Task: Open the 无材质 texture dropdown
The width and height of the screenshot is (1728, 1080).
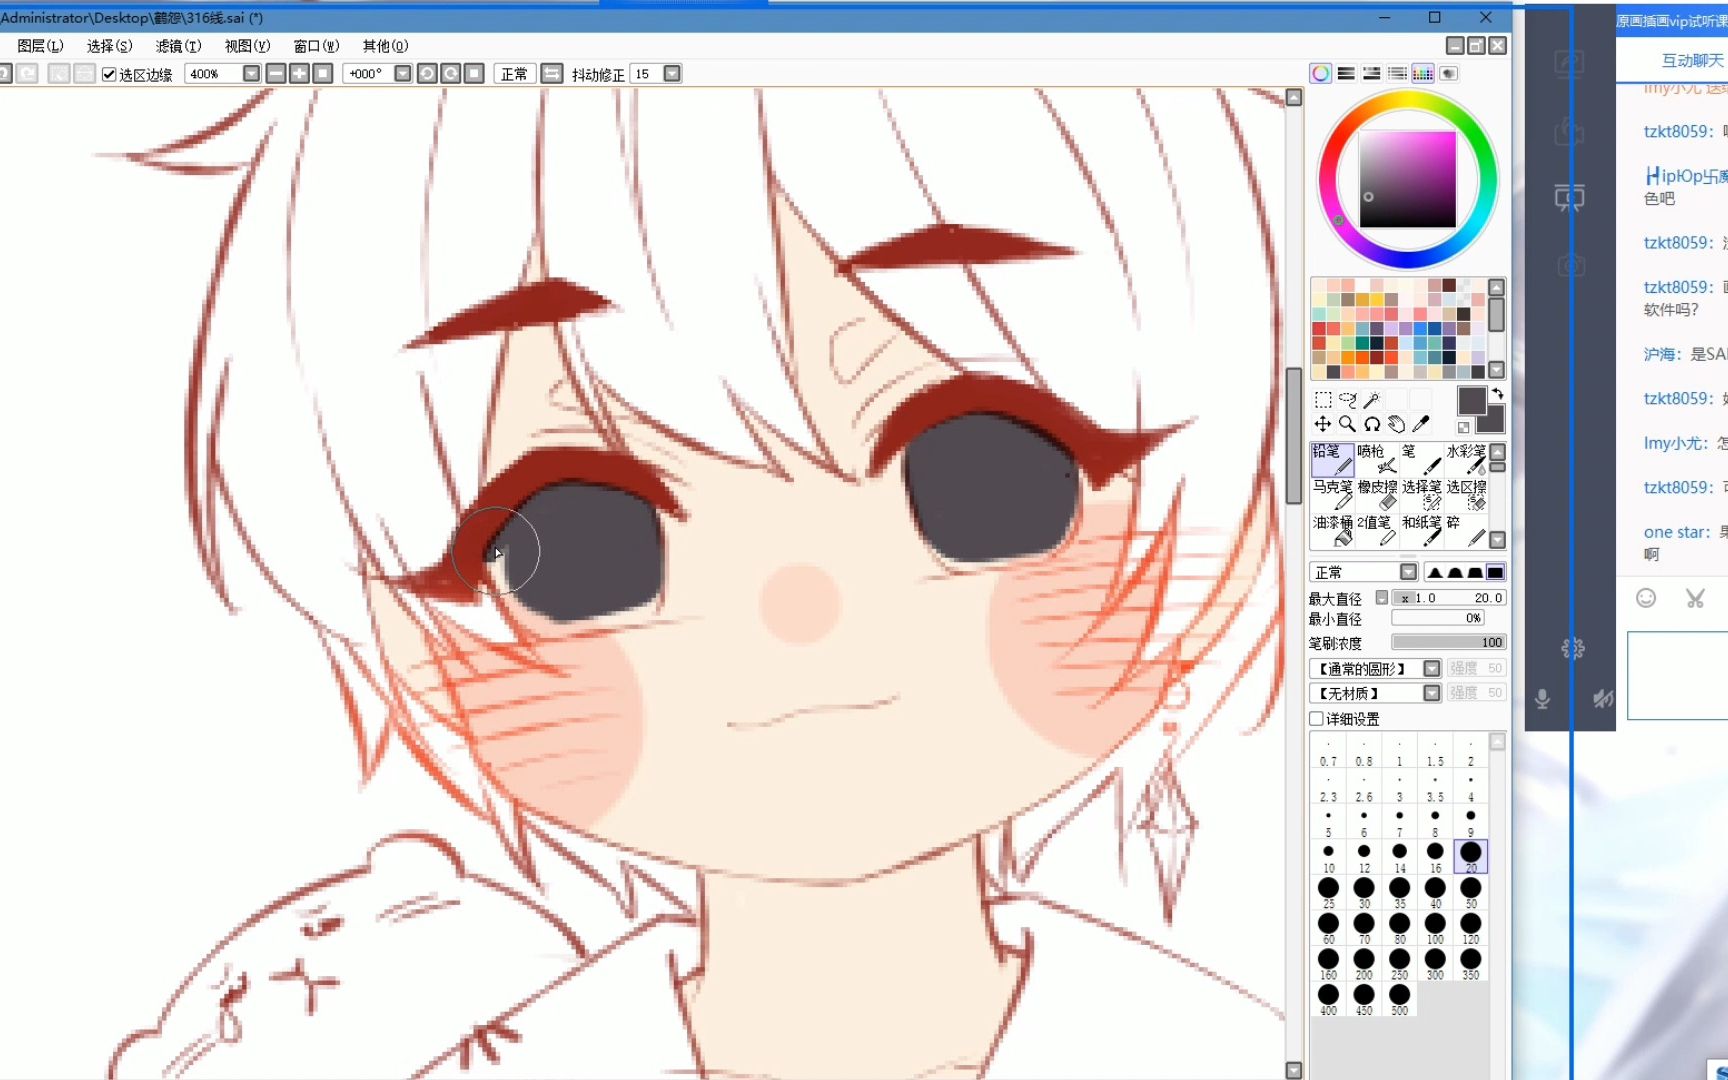Action: click(1432, 693)
